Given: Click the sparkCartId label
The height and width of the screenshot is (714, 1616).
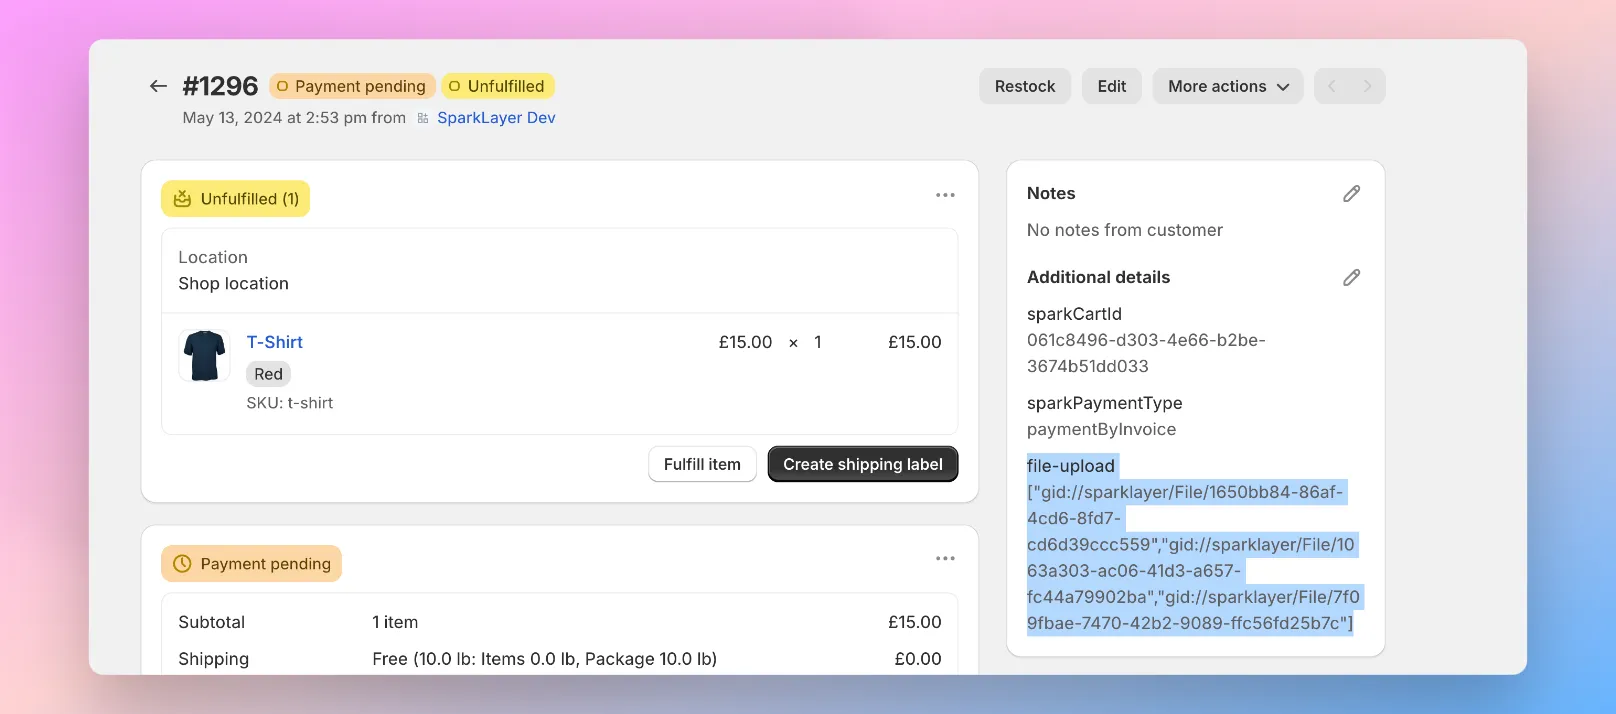Looking at the screenshot, I should (1074, 314).
